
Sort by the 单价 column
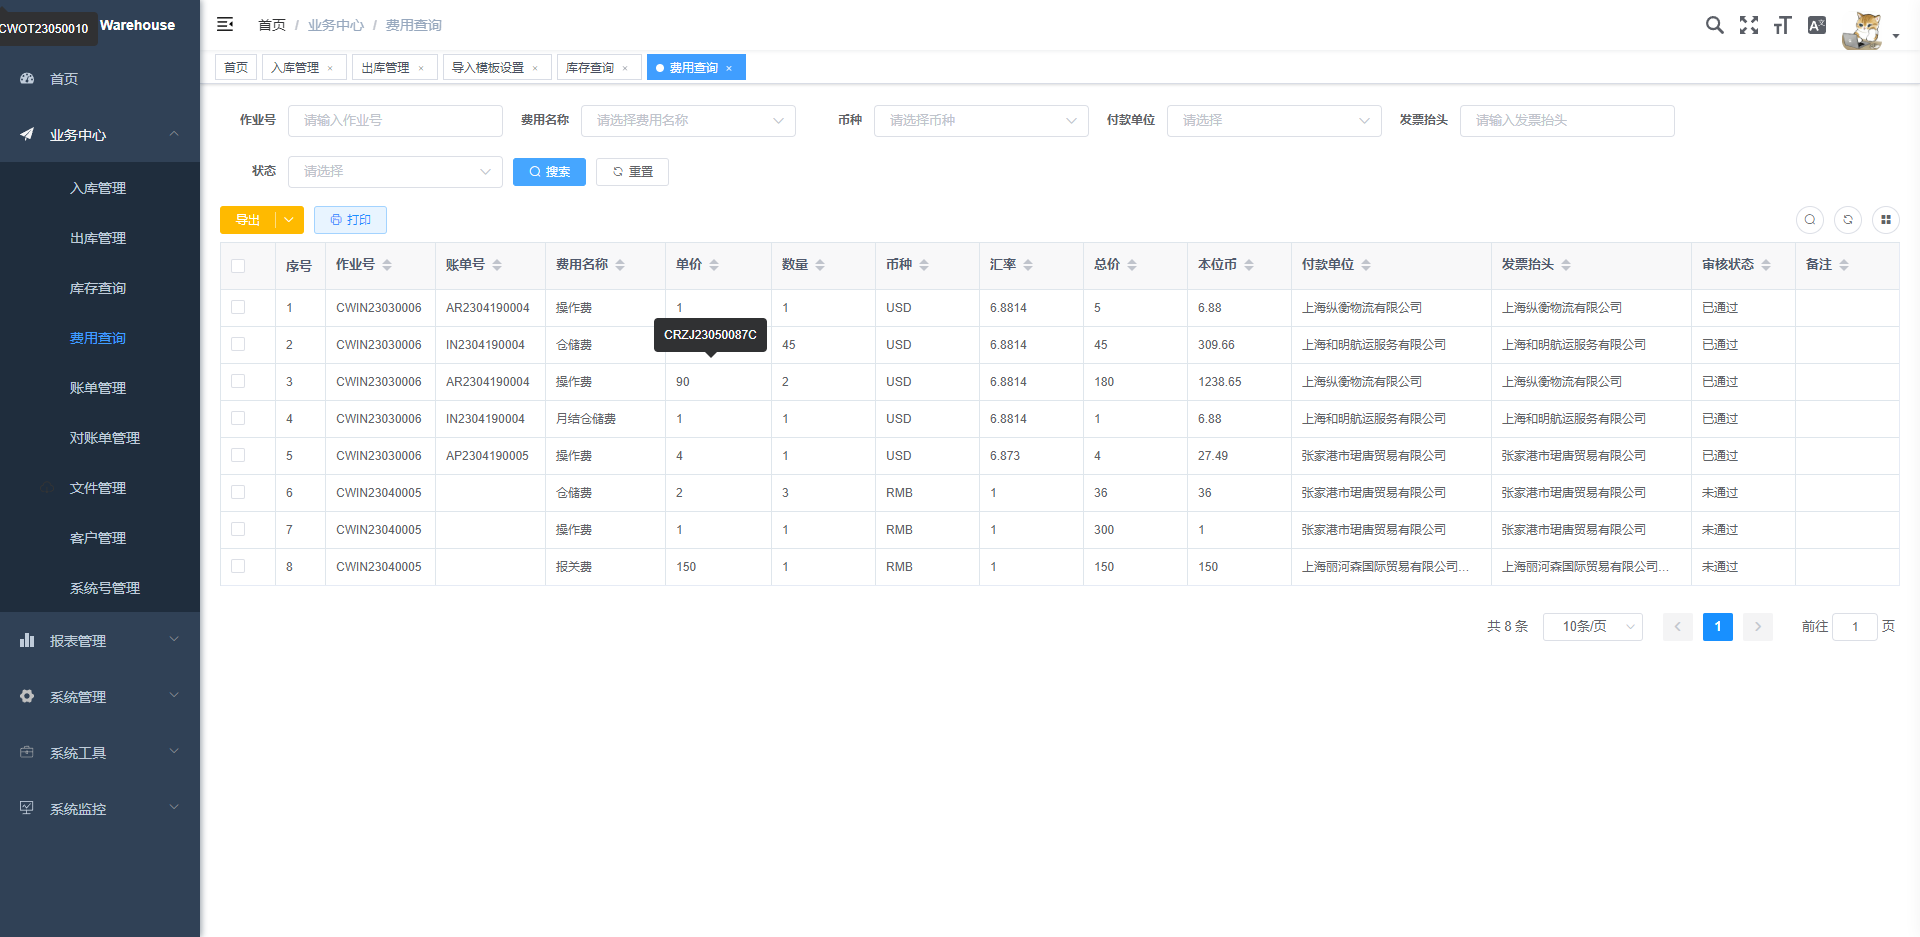point(714,265)
